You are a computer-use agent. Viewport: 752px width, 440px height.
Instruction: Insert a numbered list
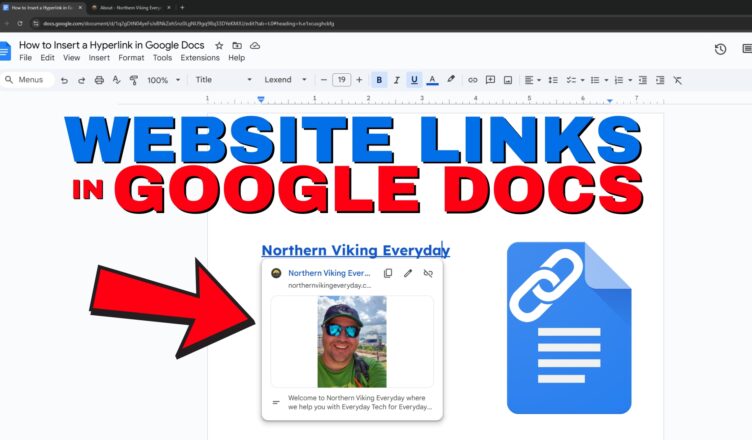[x=619, y=80]
